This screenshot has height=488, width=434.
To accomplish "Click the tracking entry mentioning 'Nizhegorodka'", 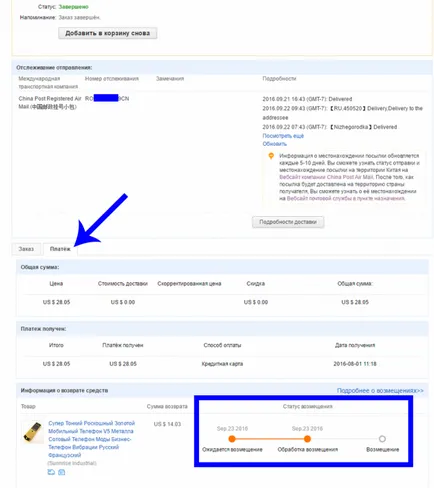I will (330, 127).
